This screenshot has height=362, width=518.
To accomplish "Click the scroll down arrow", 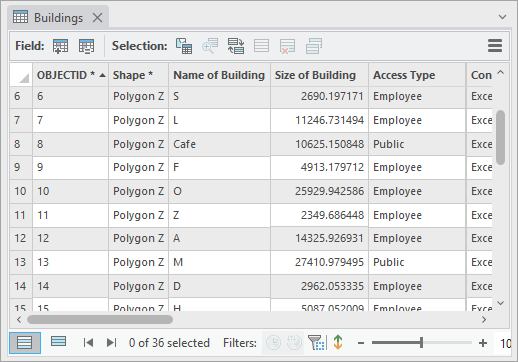I will (500, 303).
